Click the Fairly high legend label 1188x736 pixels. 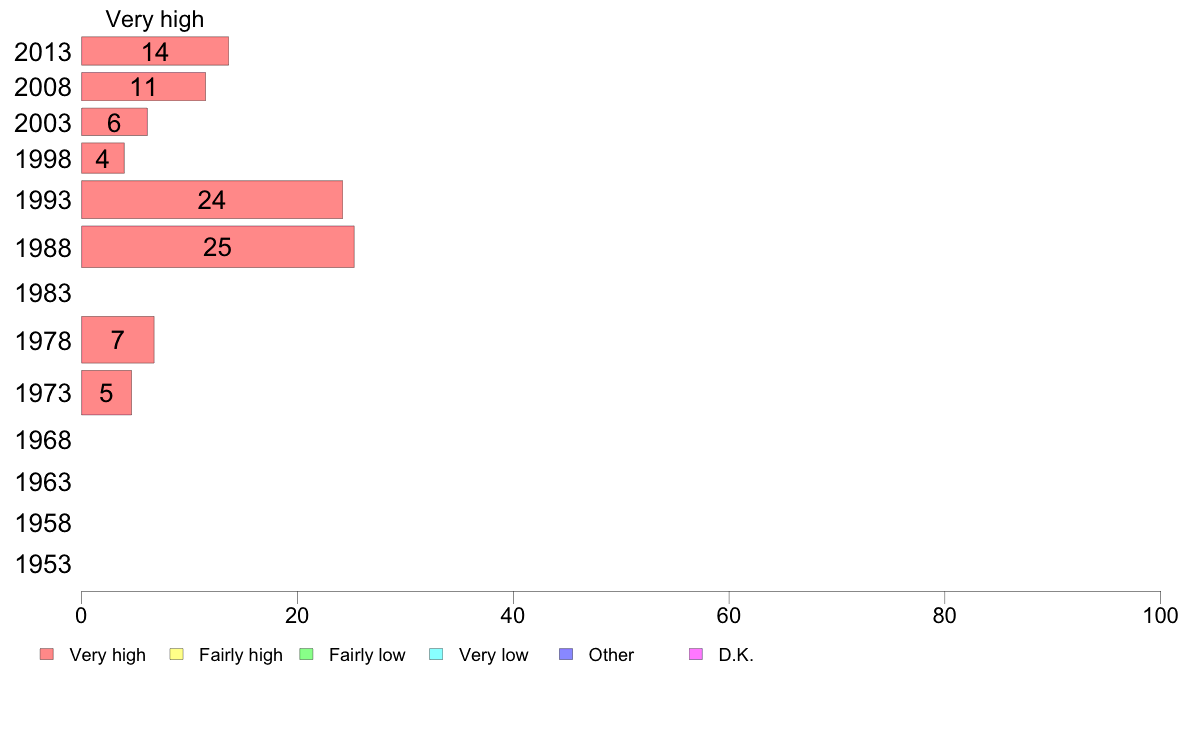241,655
